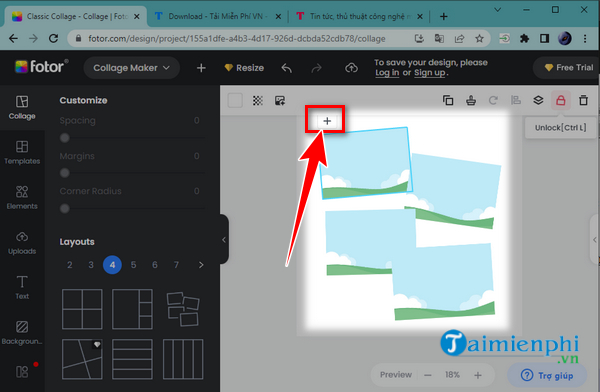The width and height of the screenshot is (600, 392).
Task: Zoom in with plus button
Action: (x=478, y=375)
